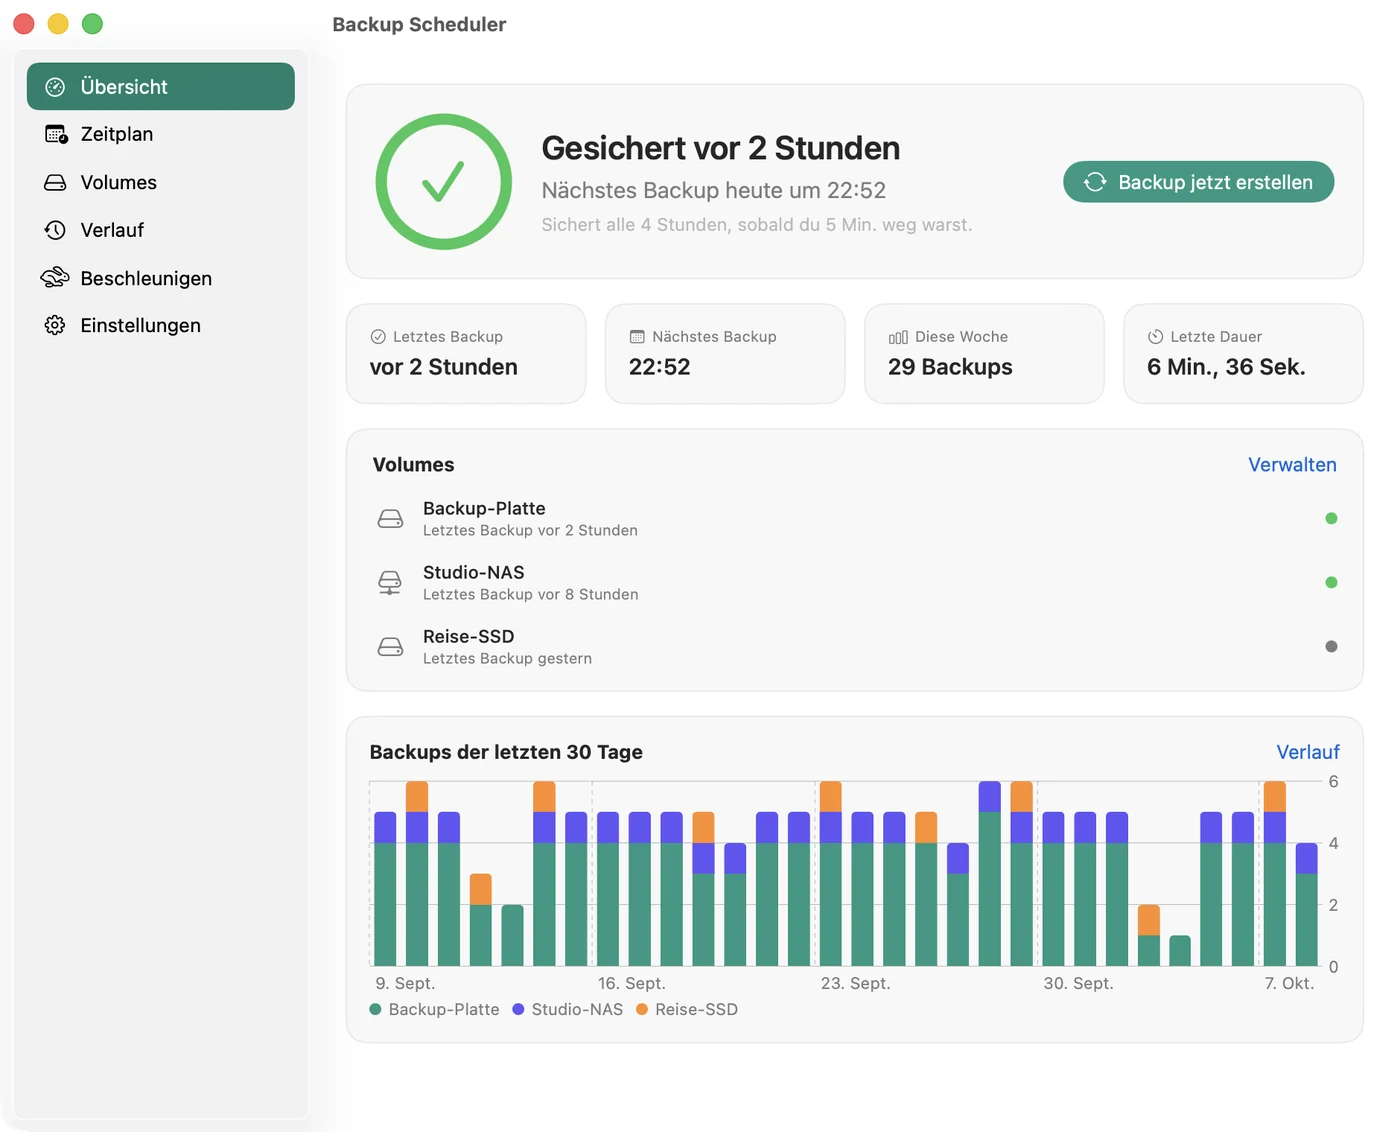This screenshot has height=1132, width=1400.
Task: Click 'Letztes Backup gestern' text
Action: pyautogui.click(x=508, y=658)
